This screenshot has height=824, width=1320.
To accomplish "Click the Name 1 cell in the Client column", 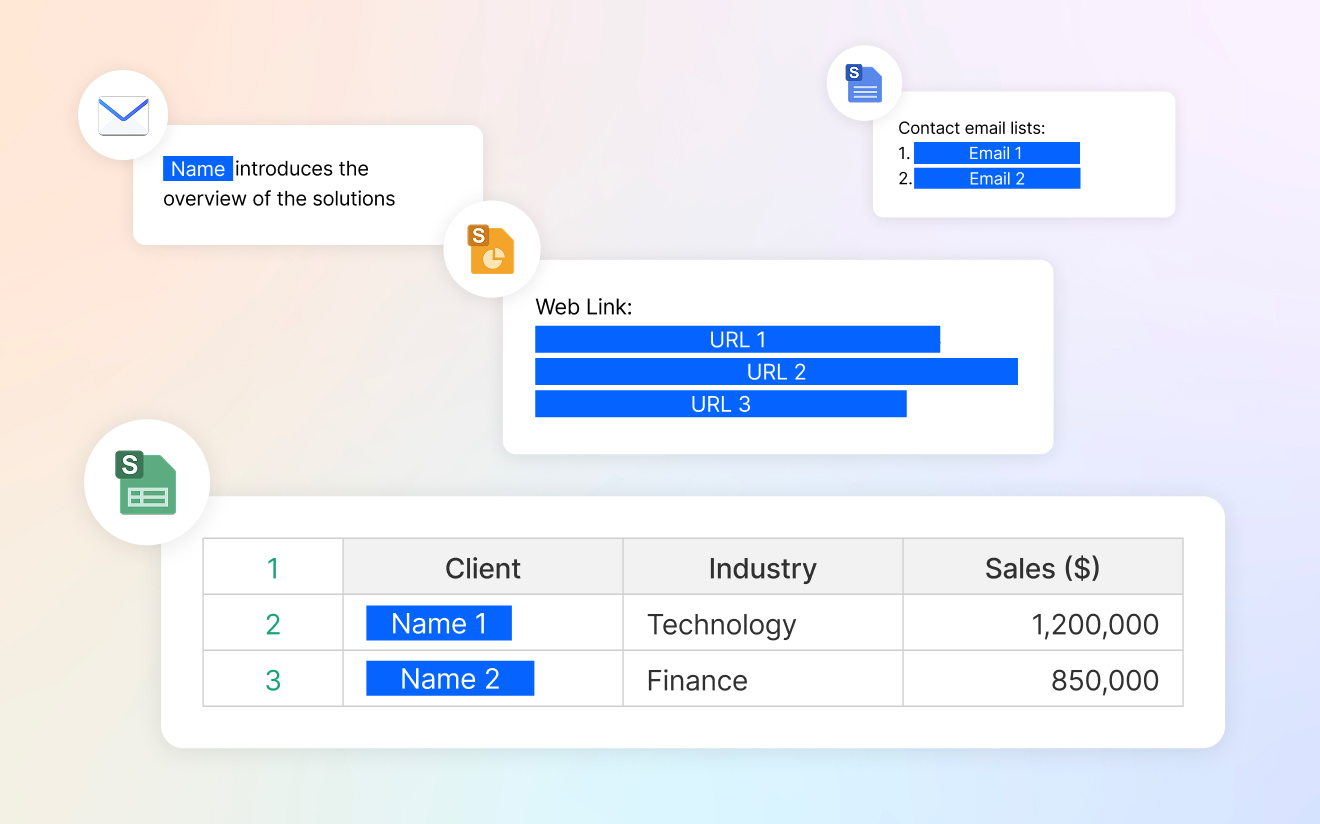I will click(x=439, y=622).
